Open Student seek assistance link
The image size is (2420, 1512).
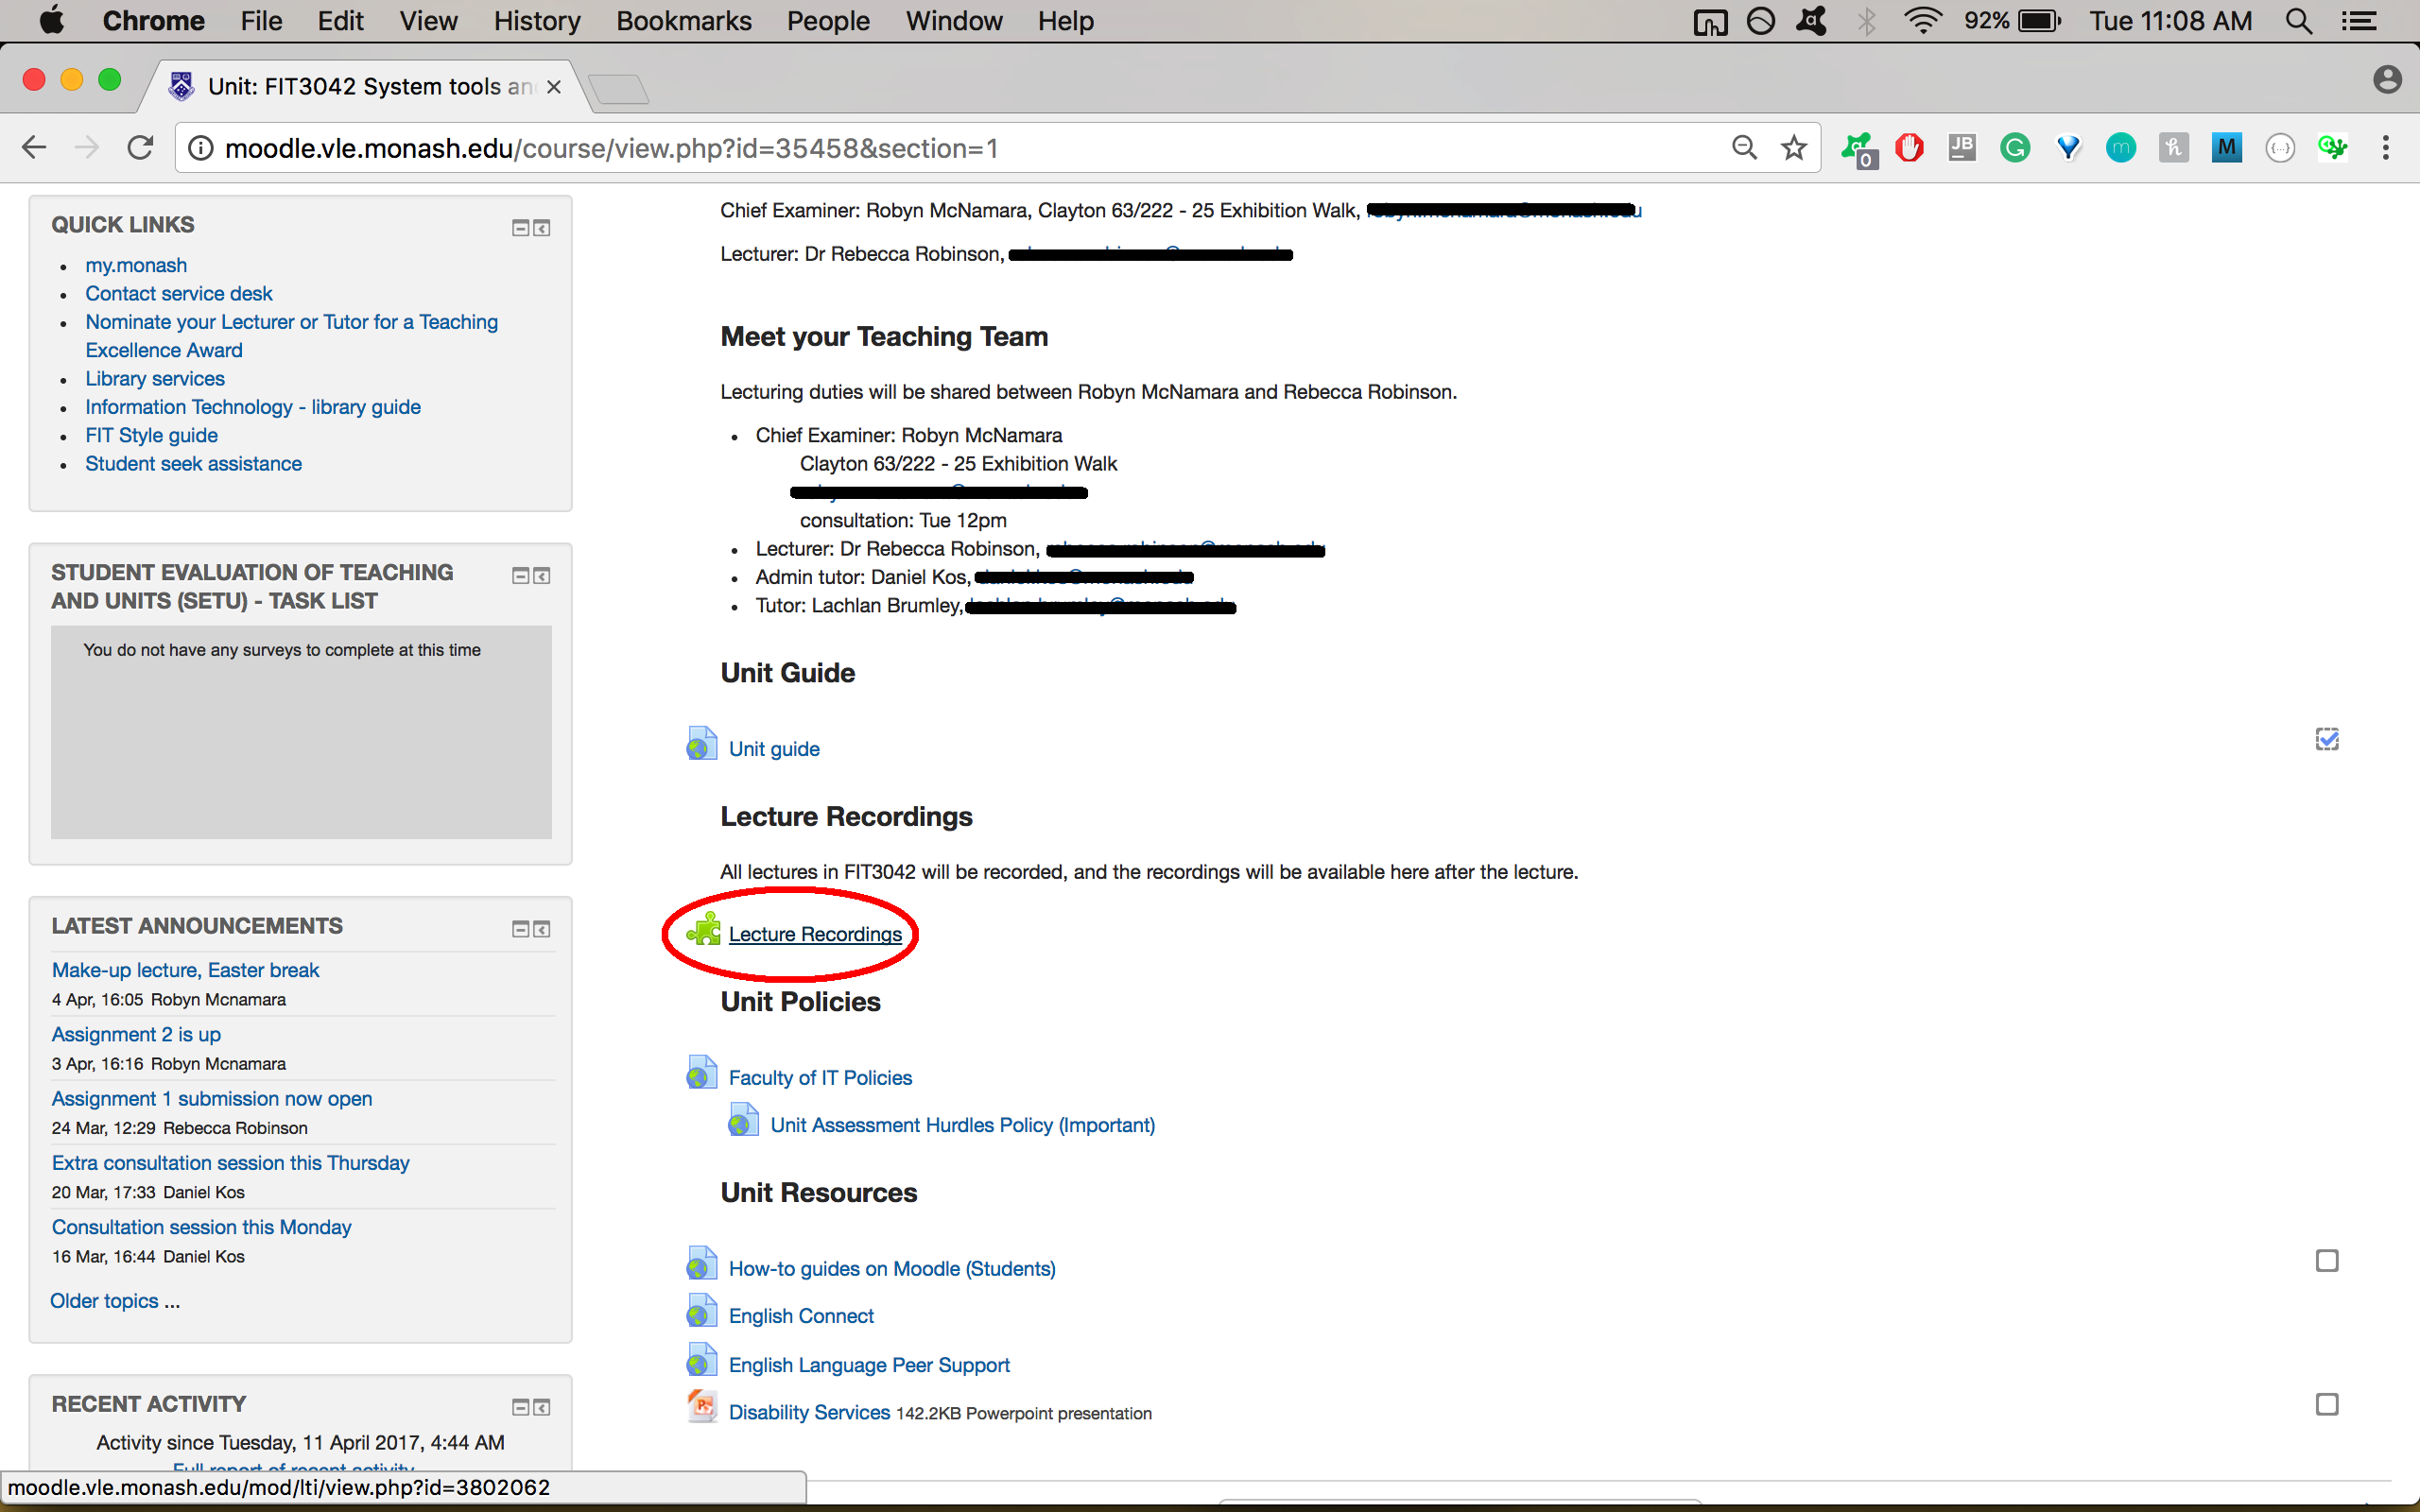(x=193, y=463)
